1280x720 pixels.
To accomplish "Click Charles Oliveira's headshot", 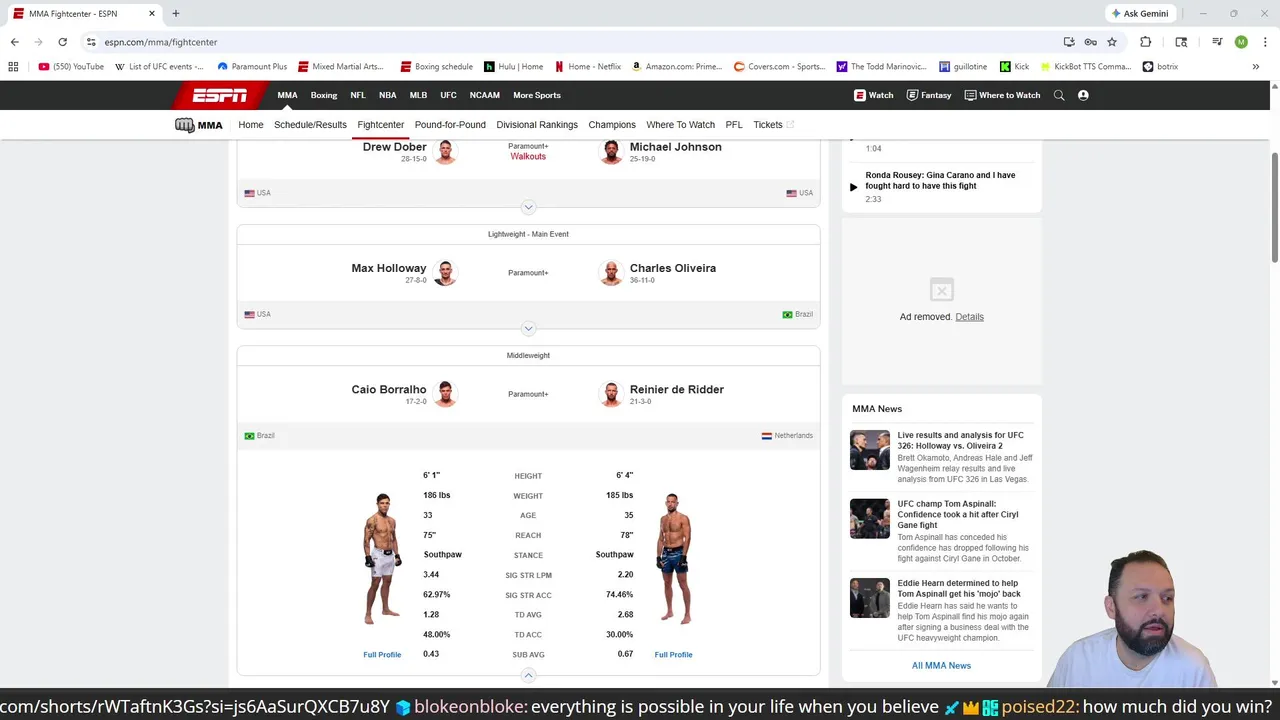I will tap(611, 273).
